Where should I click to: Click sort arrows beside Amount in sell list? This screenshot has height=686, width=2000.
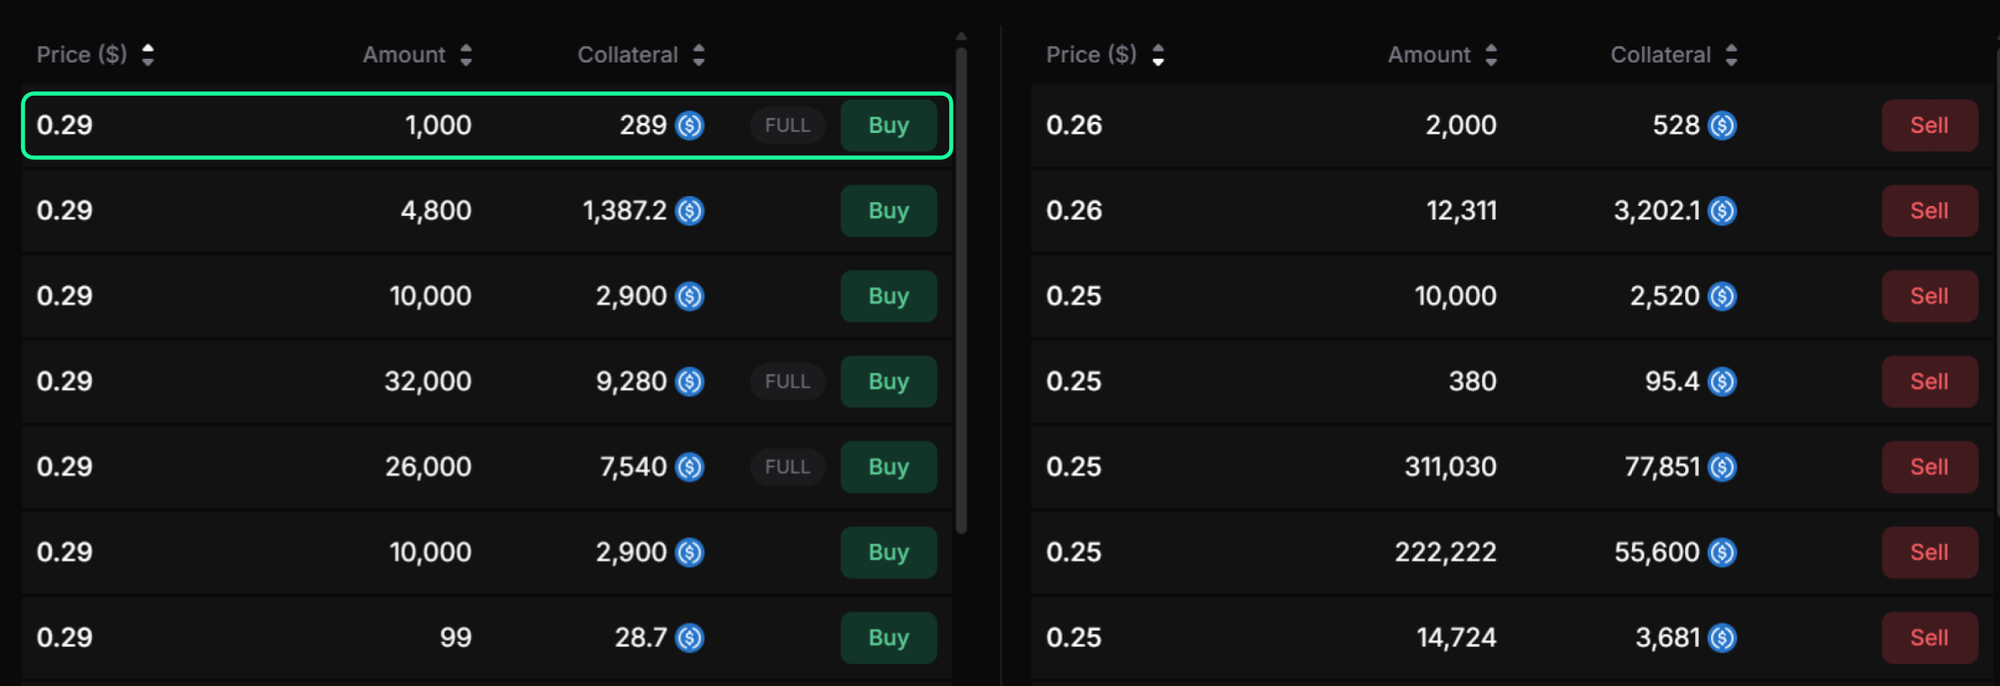click(1491, 55)
